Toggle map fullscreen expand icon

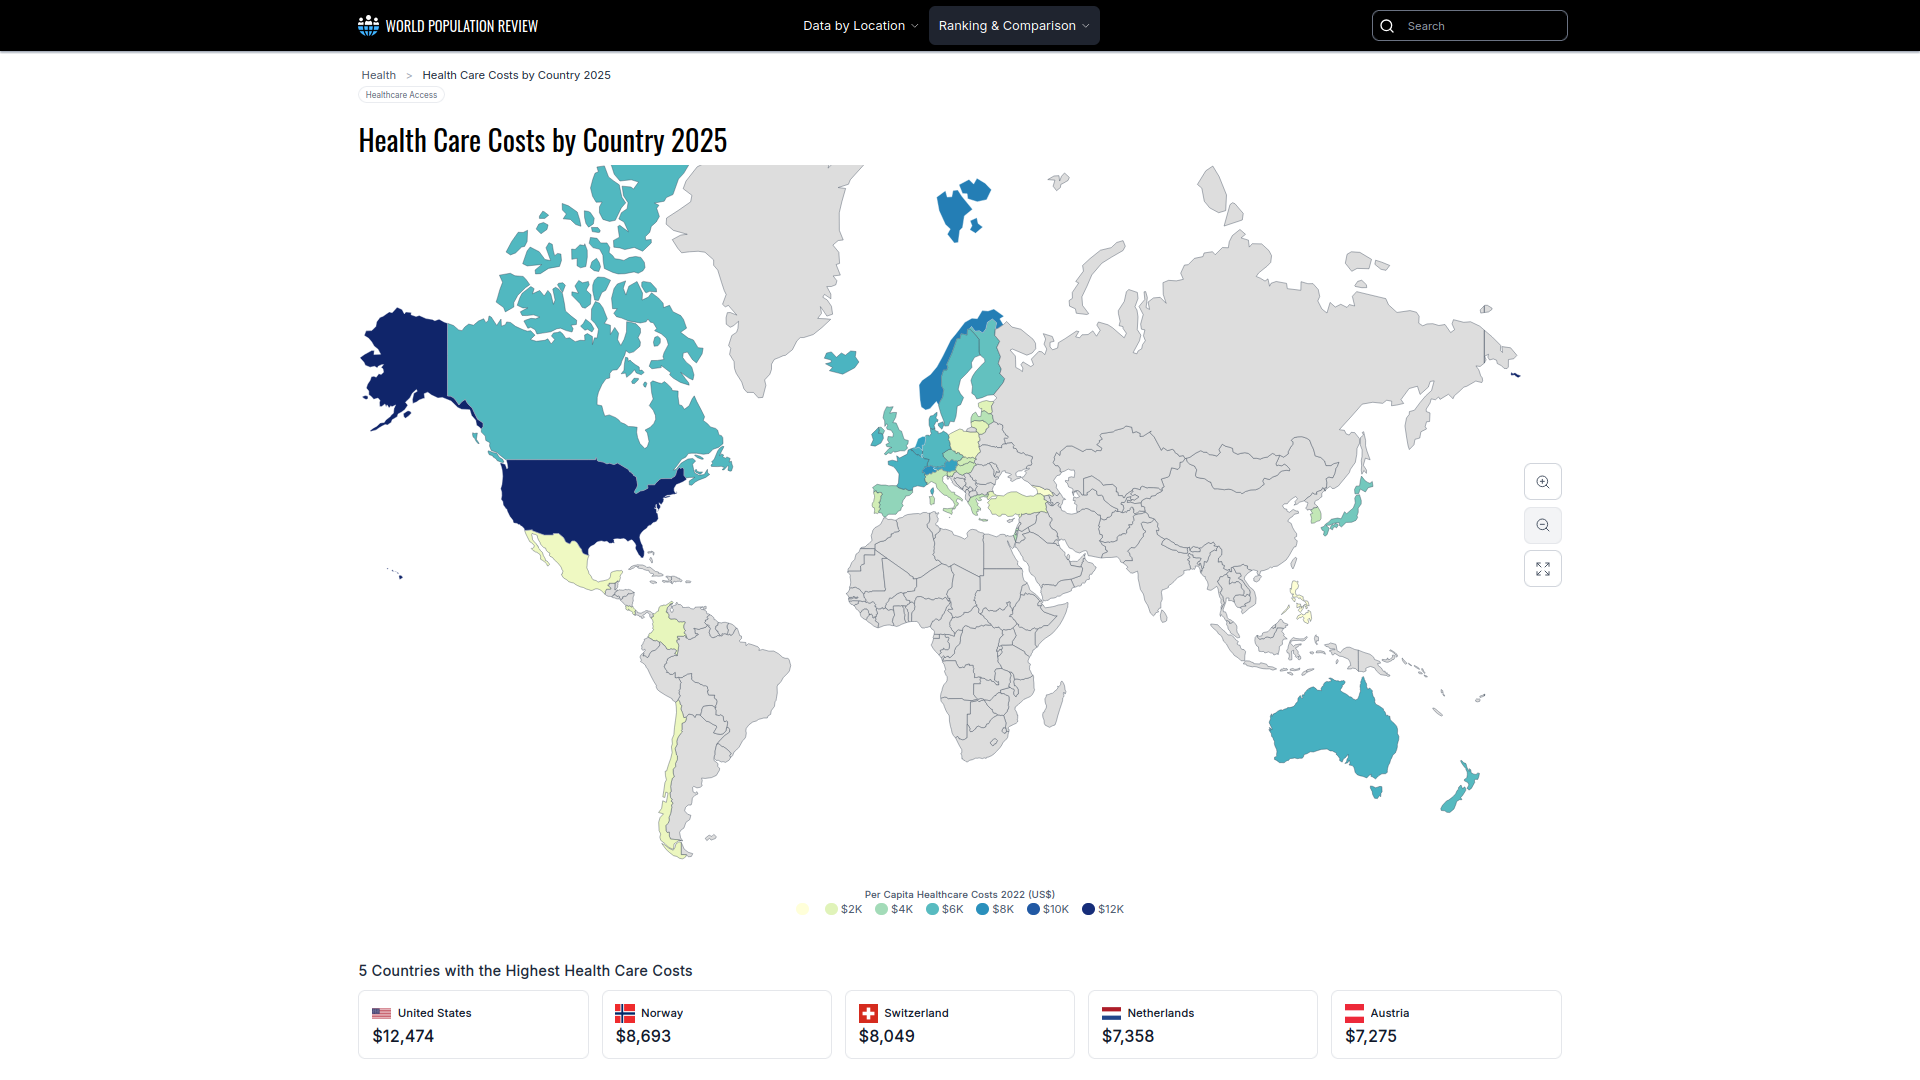pos(1542,569)
